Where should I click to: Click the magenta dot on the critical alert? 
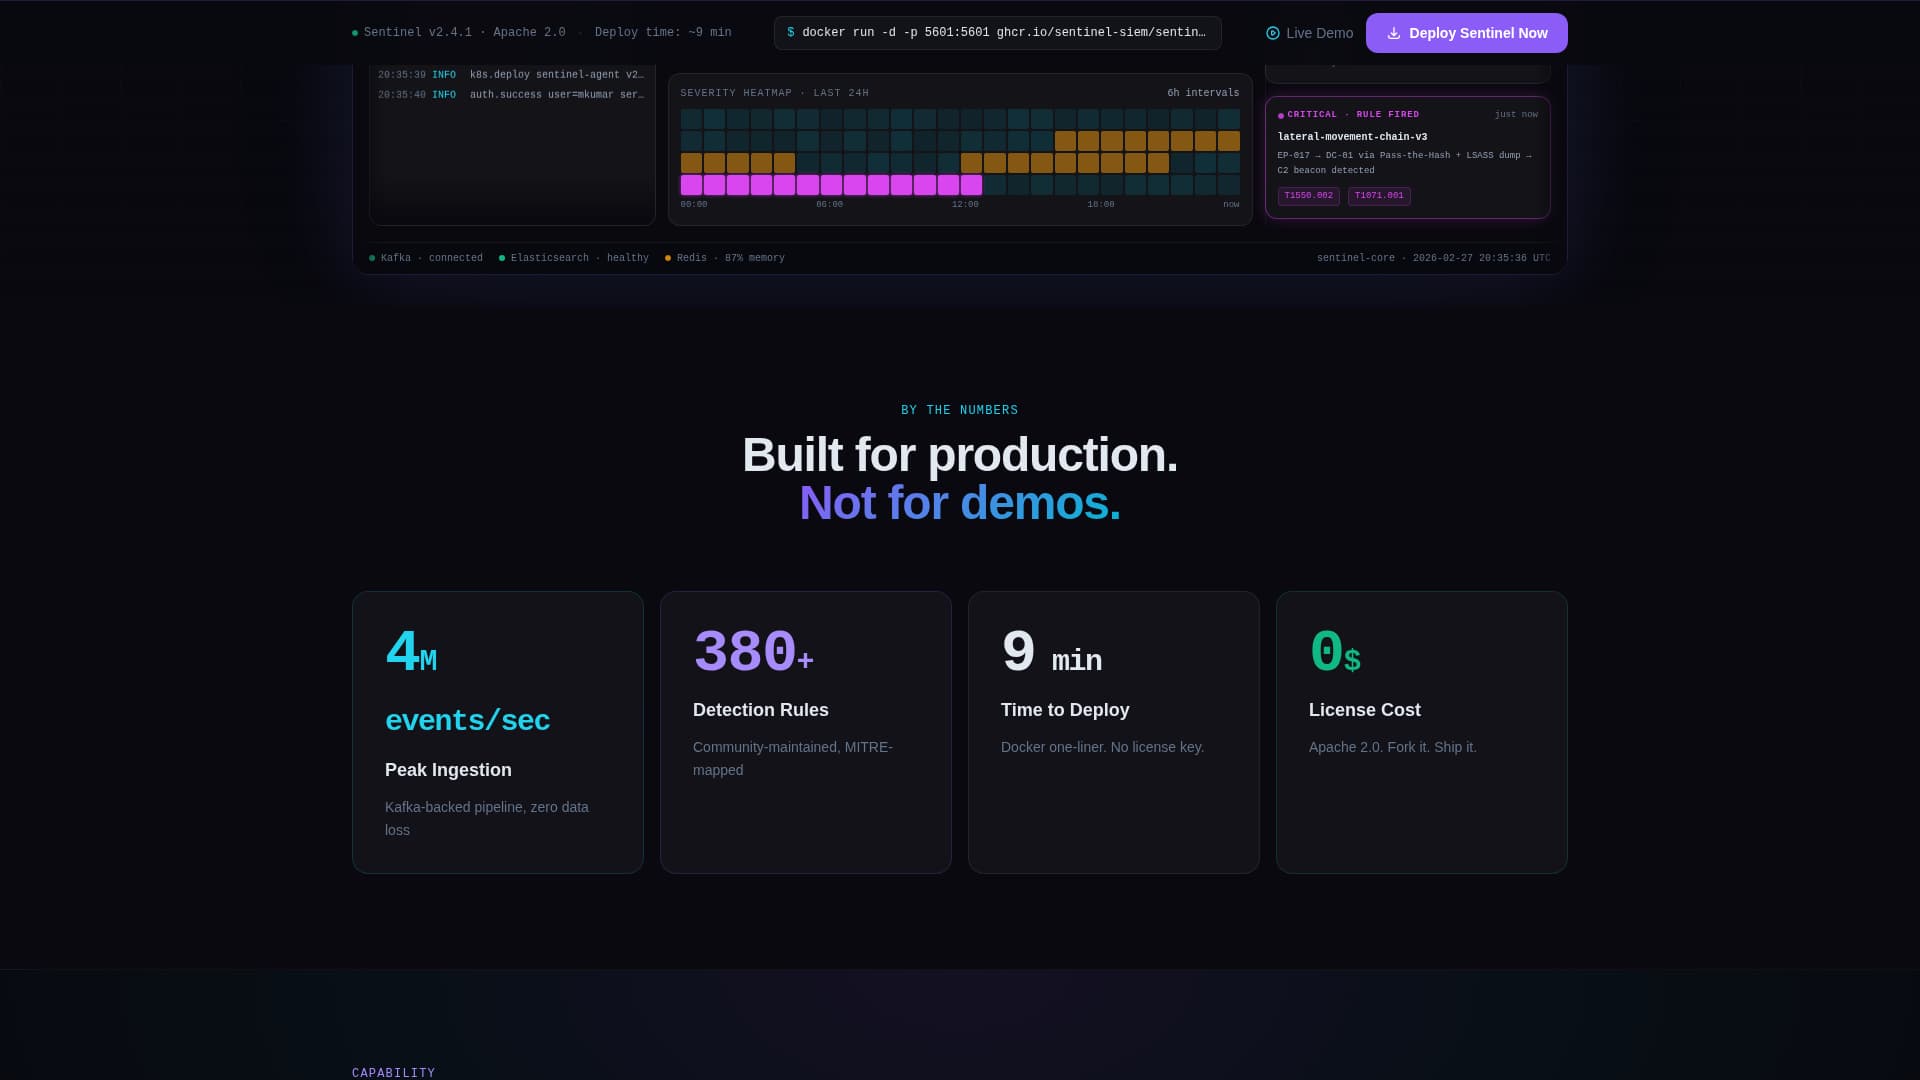1281,116
